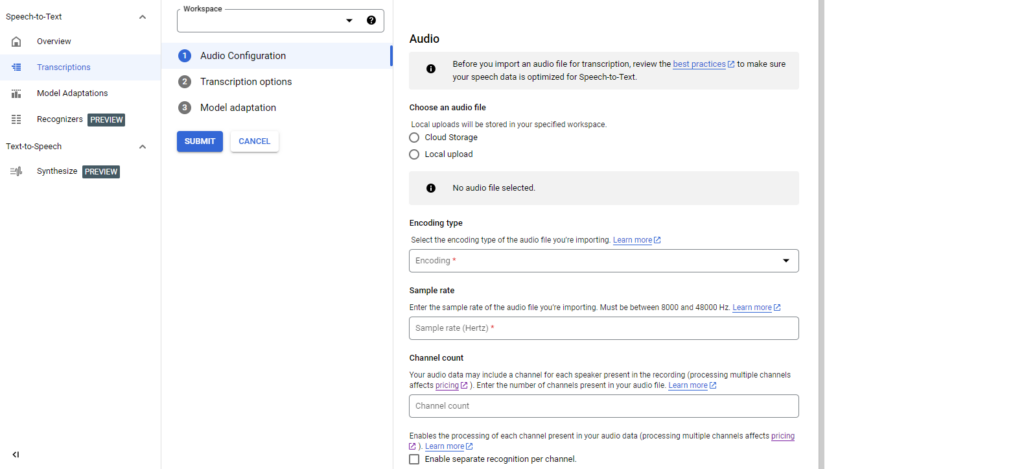The image size is (1024, 469).
Task: Click the 'Choose an audio file' label
Action: click(x=447, y=107)
